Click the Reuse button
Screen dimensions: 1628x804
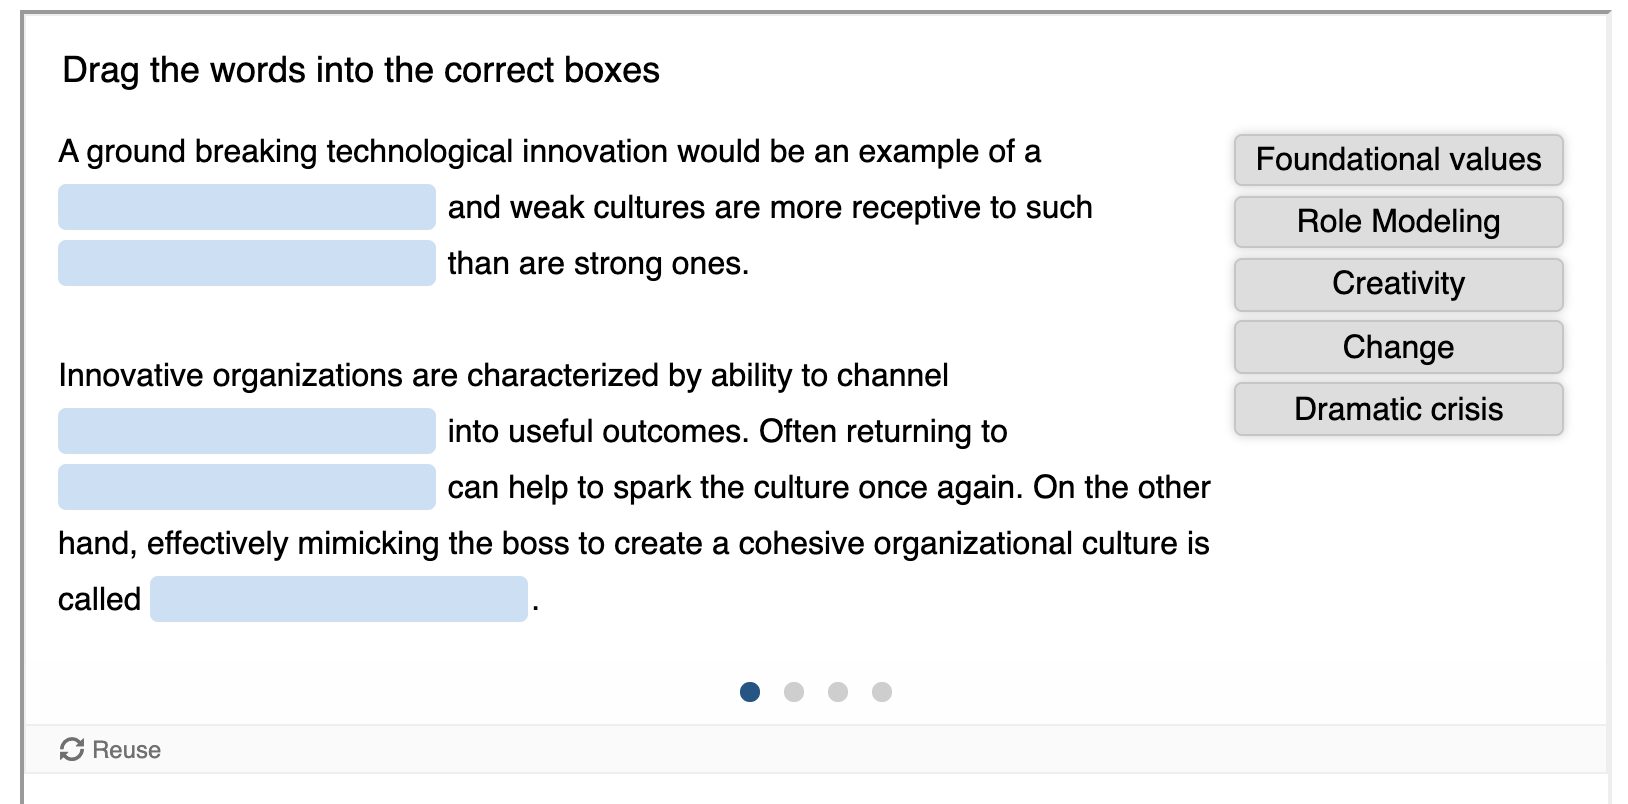[111, 749]
